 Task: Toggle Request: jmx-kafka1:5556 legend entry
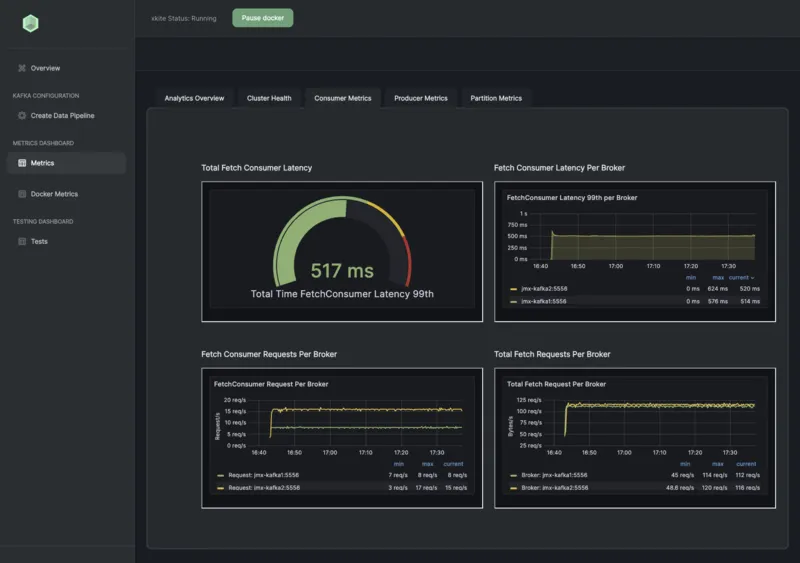point(262,475)
